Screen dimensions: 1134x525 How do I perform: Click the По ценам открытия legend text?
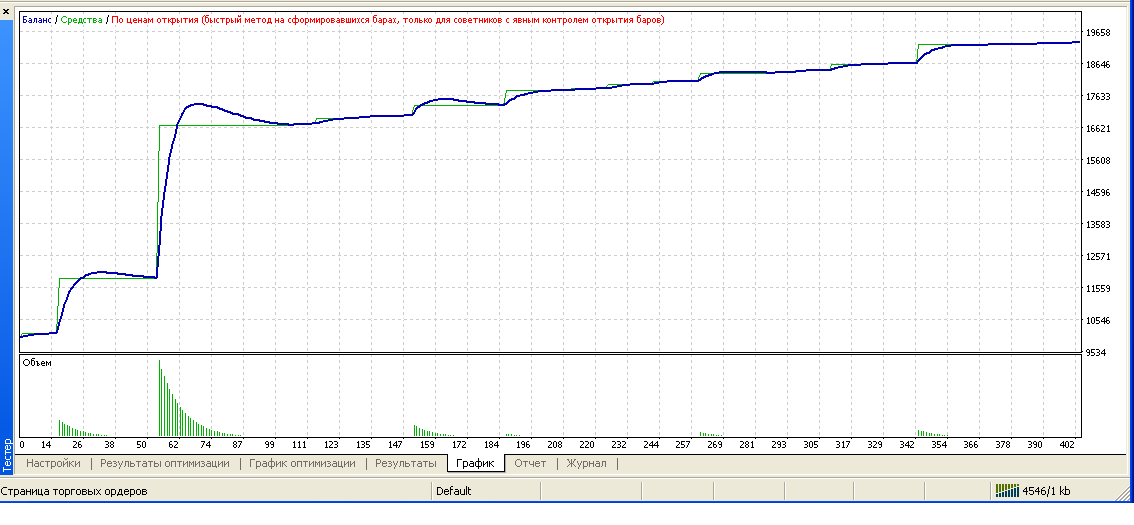point(388,20)
